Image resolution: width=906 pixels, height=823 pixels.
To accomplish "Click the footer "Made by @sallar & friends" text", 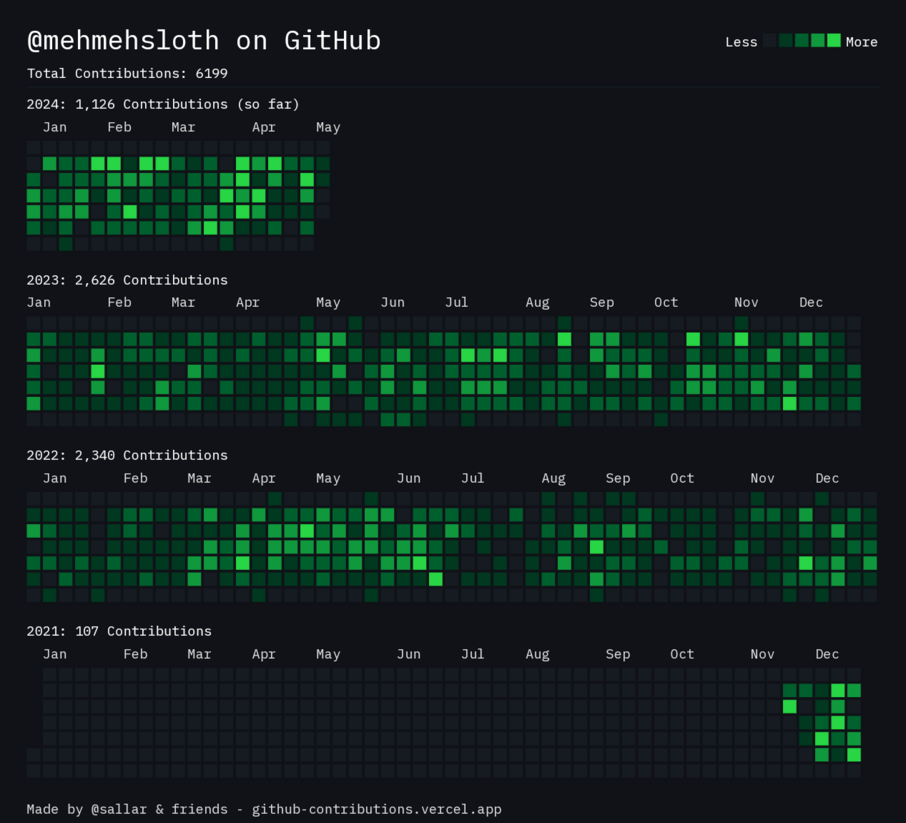I will (x=127, y=809).
